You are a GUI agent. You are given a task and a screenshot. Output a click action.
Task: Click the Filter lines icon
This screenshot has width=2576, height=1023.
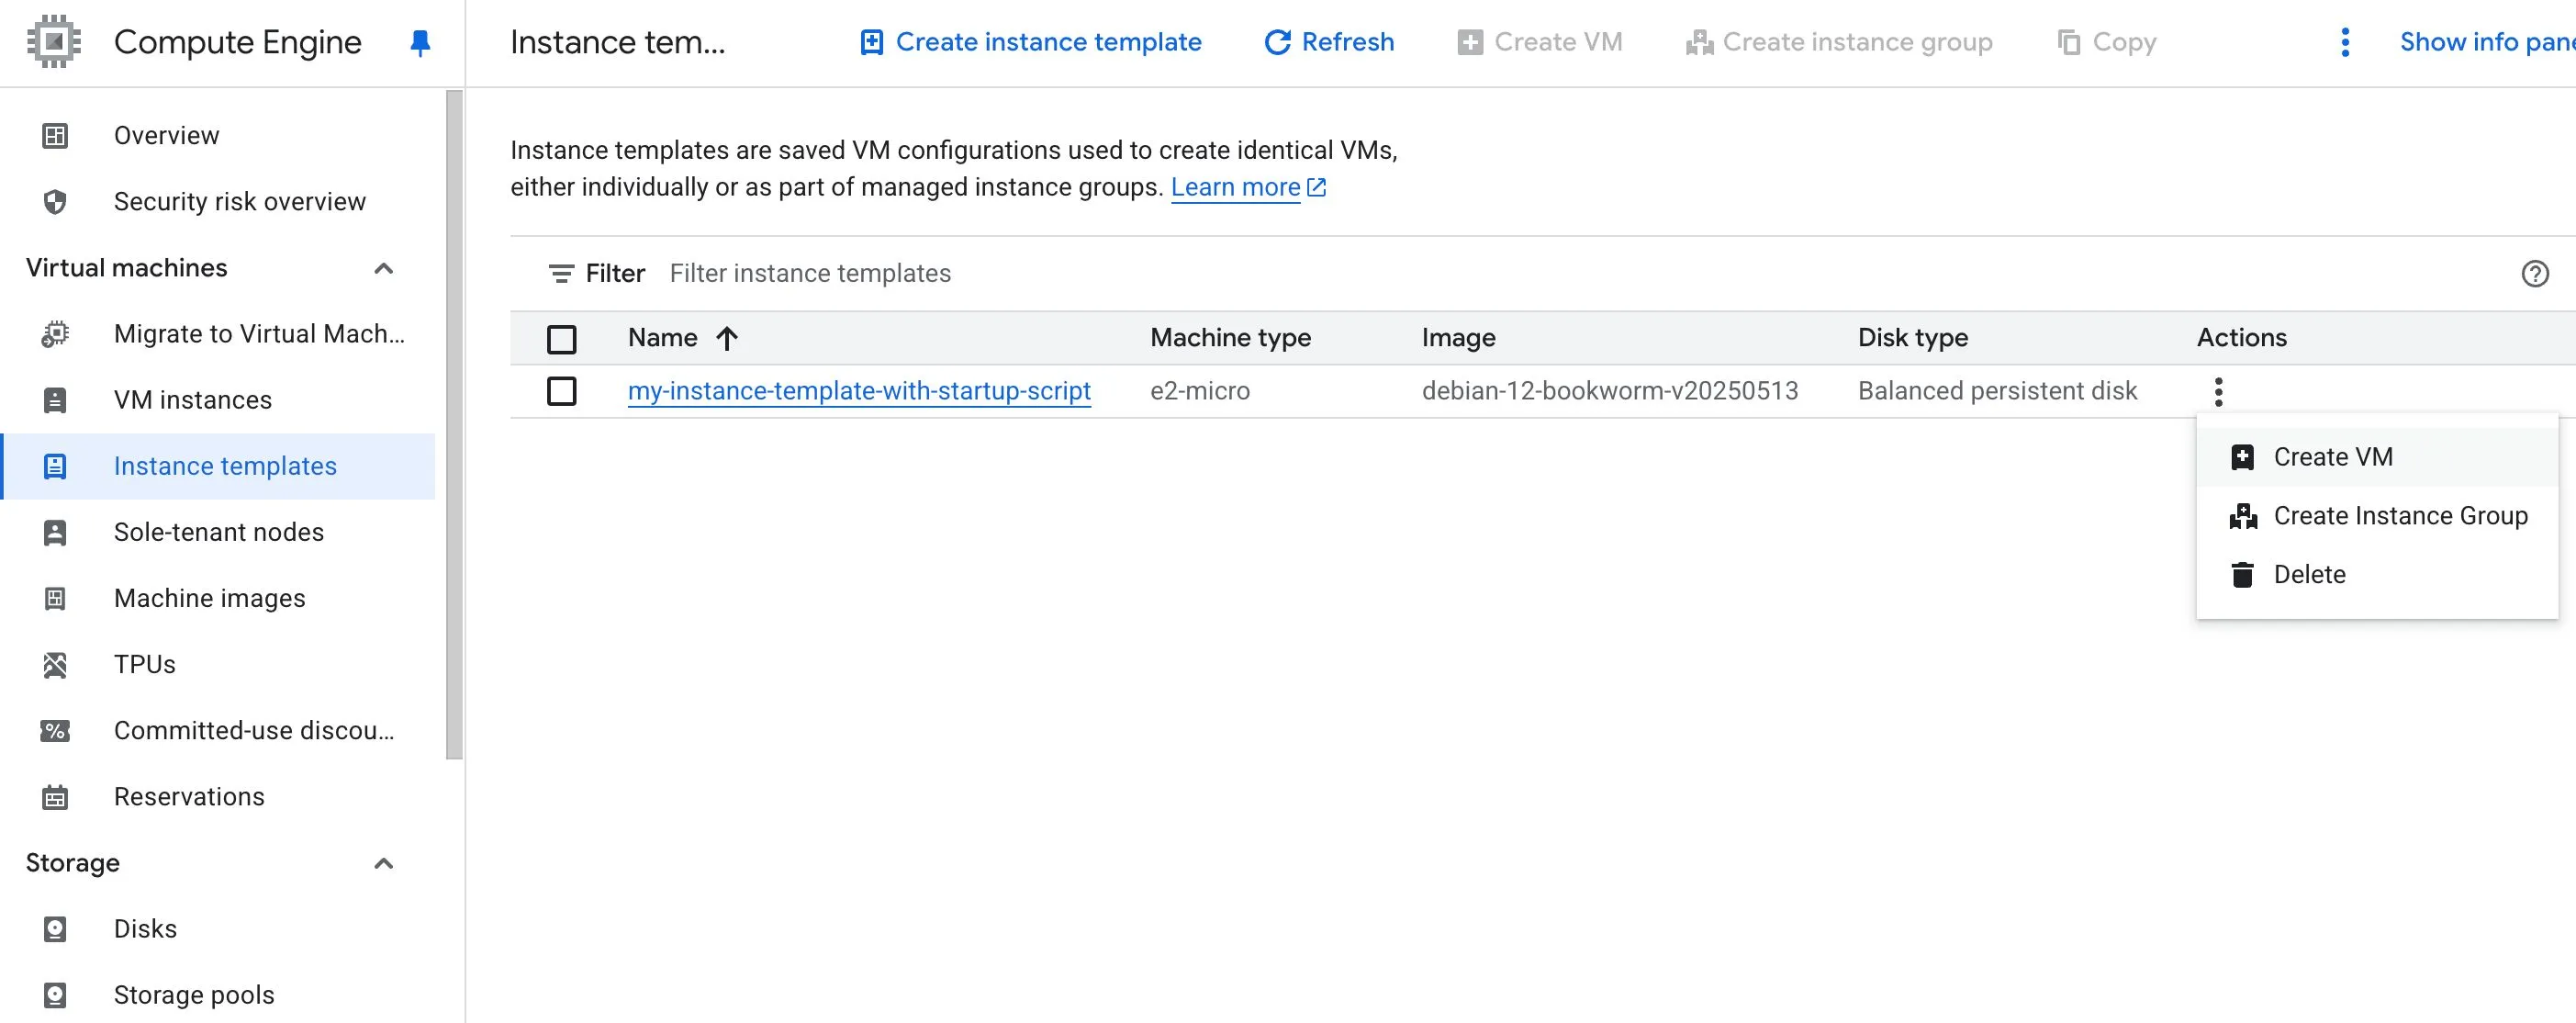click(x=561, y=273)
